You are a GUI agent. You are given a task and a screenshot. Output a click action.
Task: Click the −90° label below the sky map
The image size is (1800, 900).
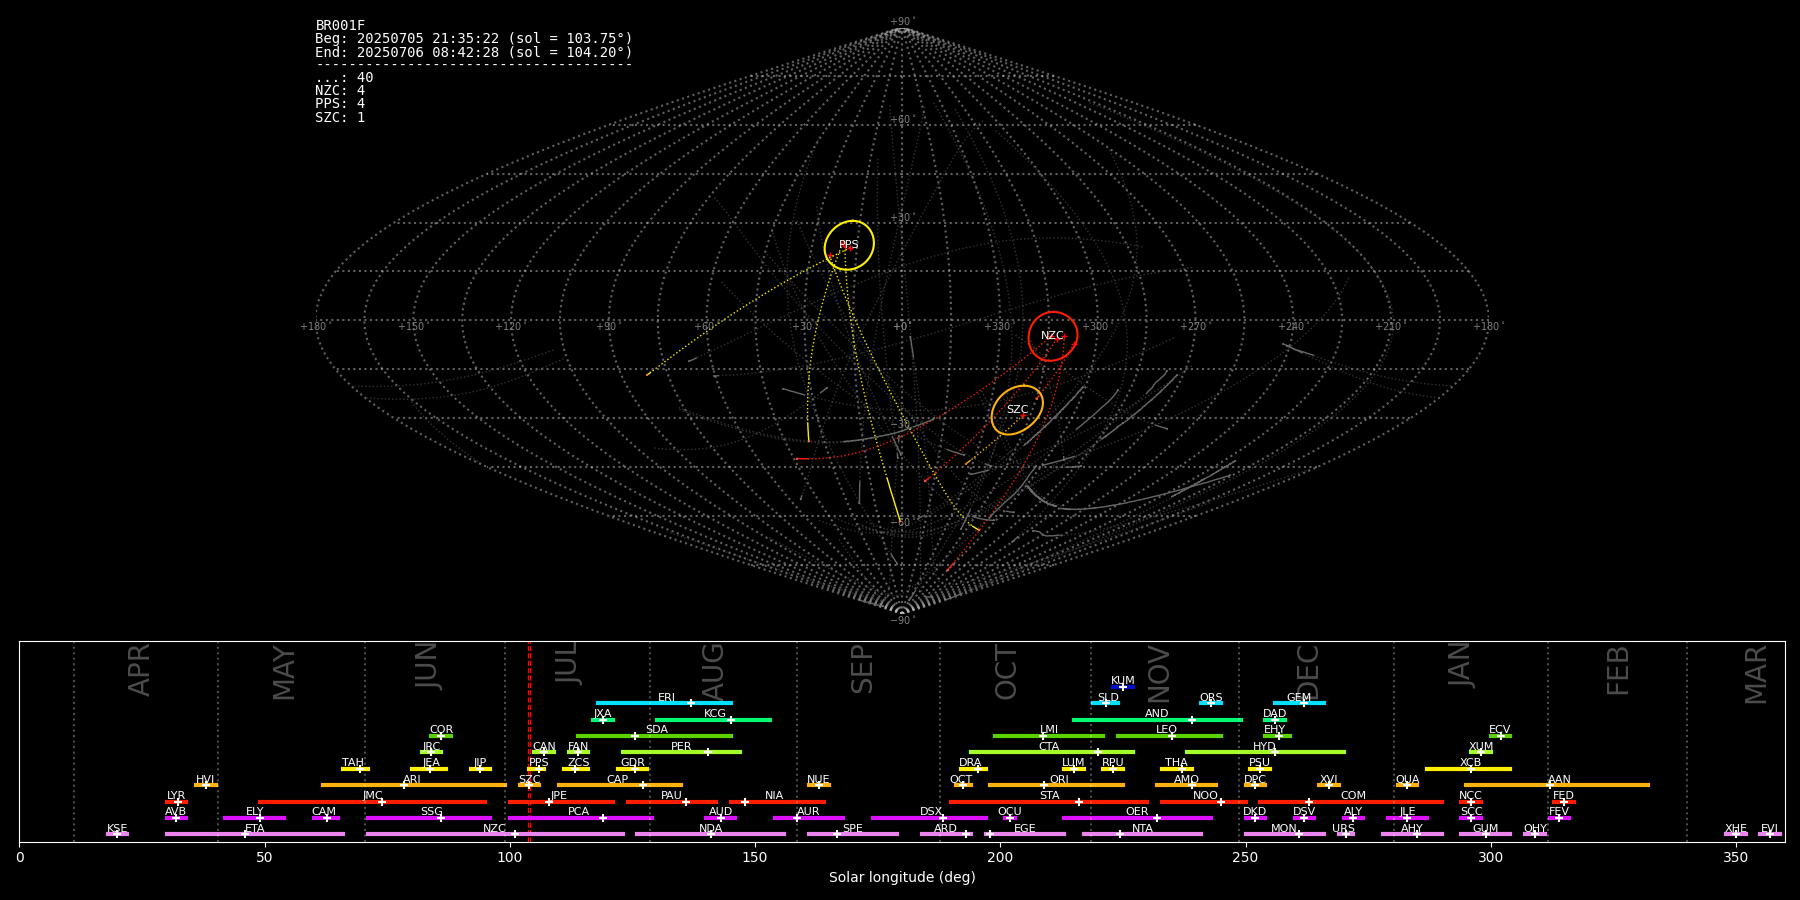(902, 621)
